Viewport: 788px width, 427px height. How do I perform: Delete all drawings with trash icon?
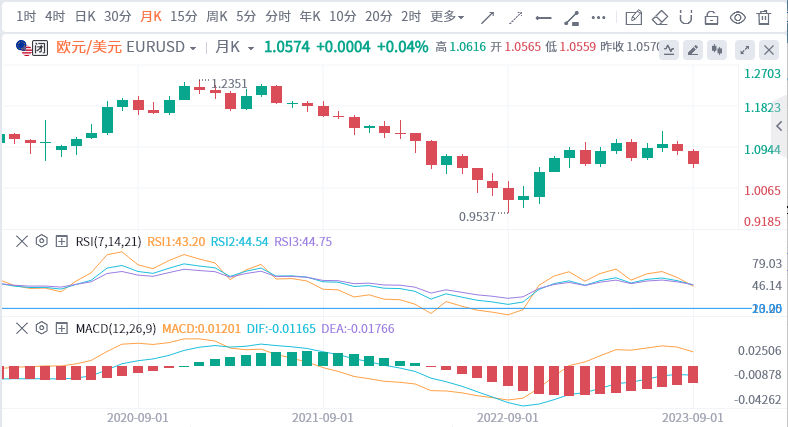764,18
